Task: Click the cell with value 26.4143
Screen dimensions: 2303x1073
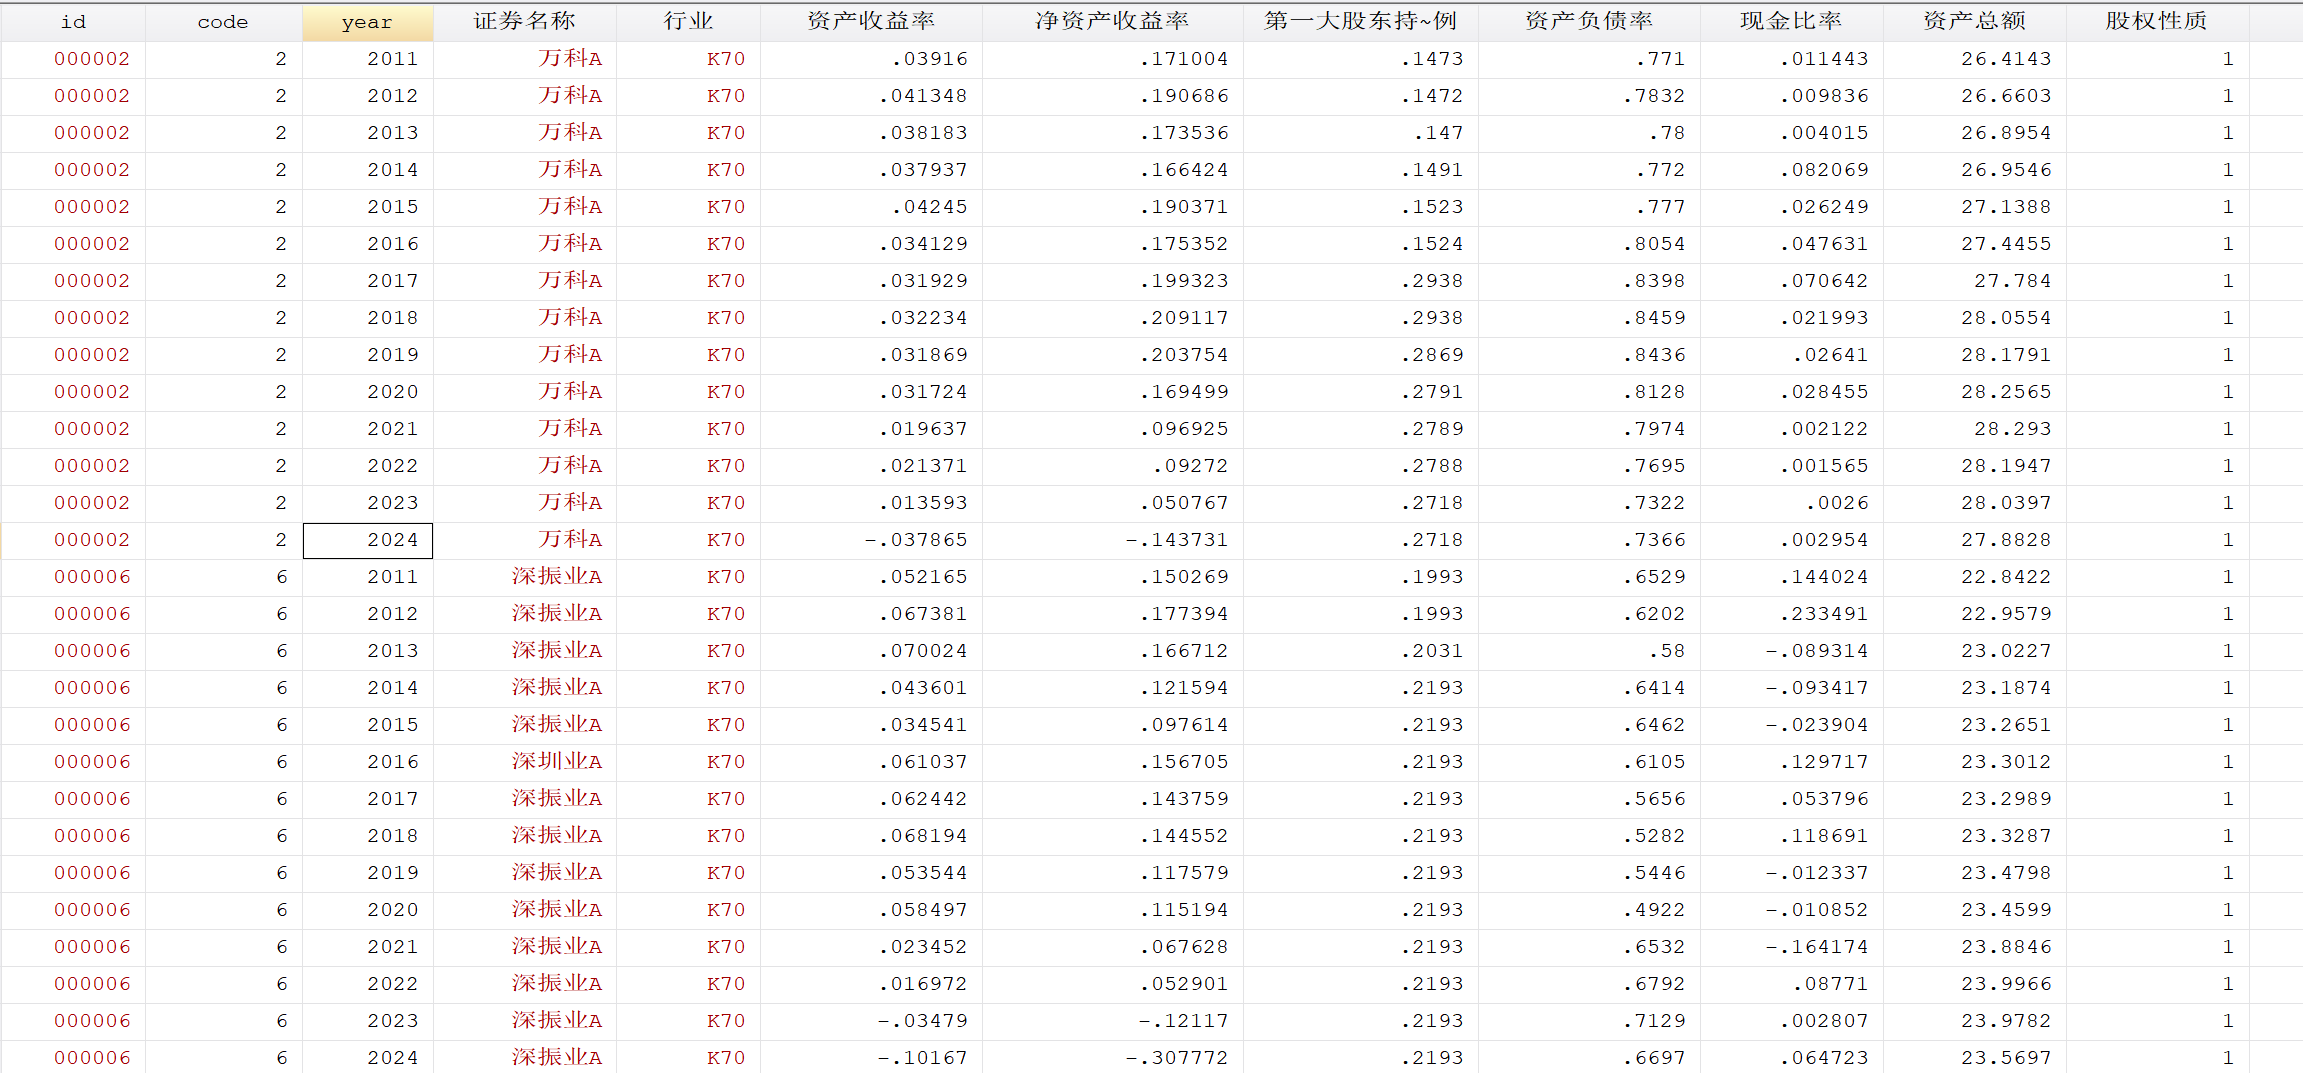Action: point(1974,59)
